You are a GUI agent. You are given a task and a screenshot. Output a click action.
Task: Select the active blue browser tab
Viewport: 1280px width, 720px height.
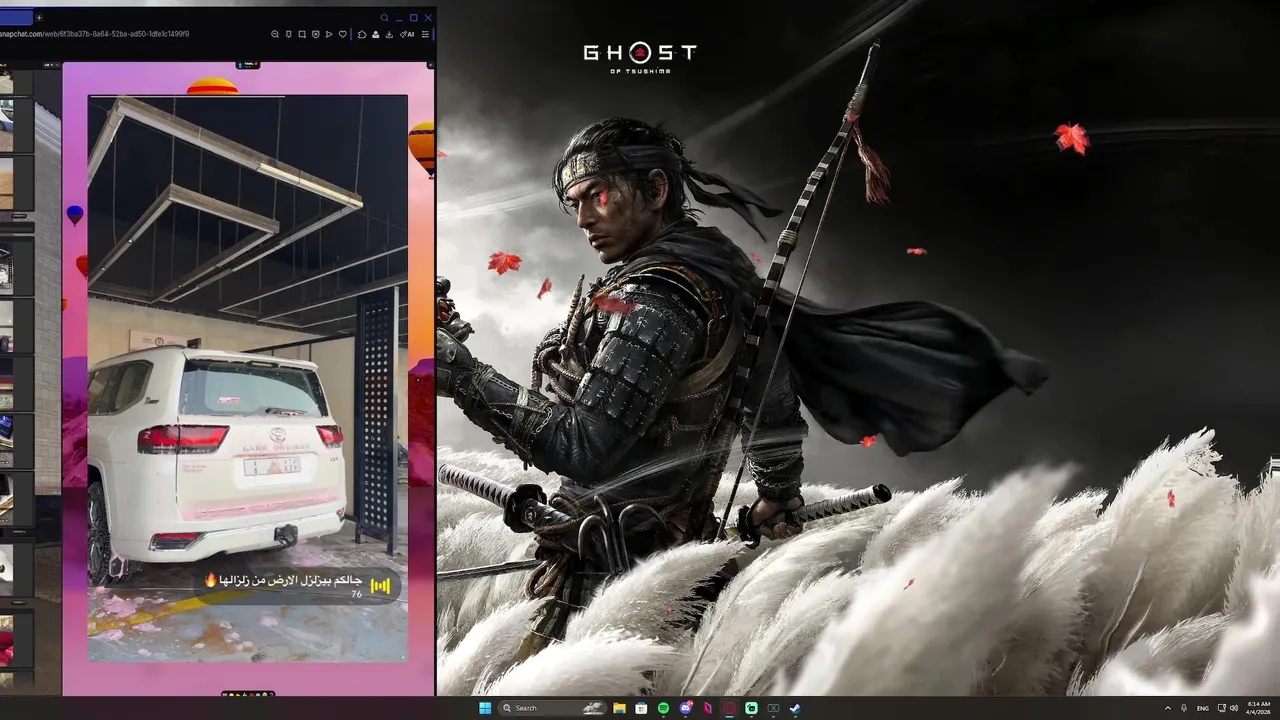click(x=16, y=18)
